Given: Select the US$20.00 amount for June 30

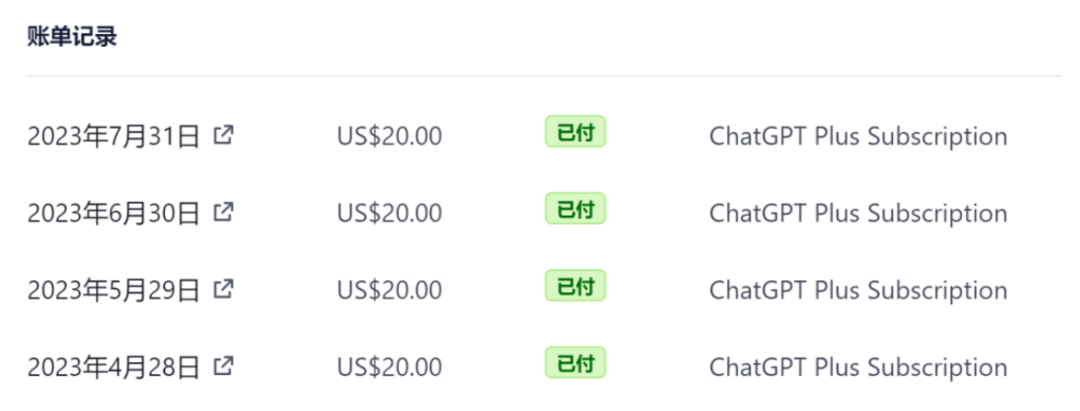Looking at the screenshot, I should pos(389,213).
